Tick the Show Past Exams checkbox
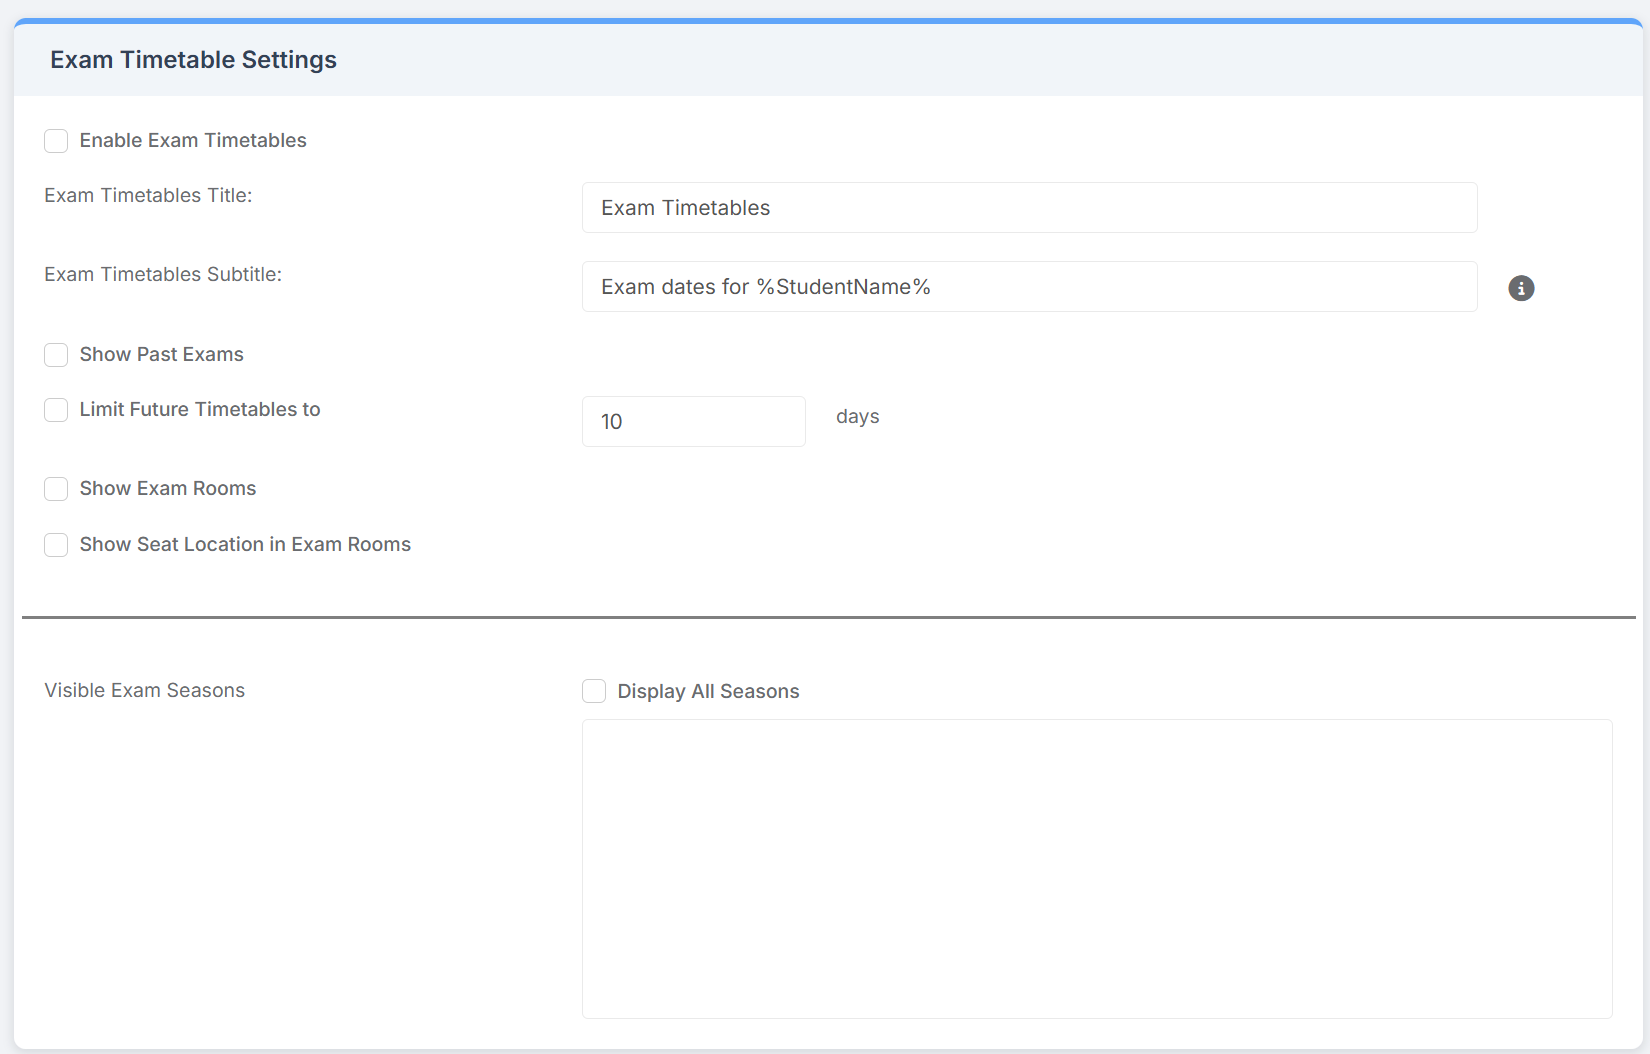1650x1054 pixels. (56, 355)
